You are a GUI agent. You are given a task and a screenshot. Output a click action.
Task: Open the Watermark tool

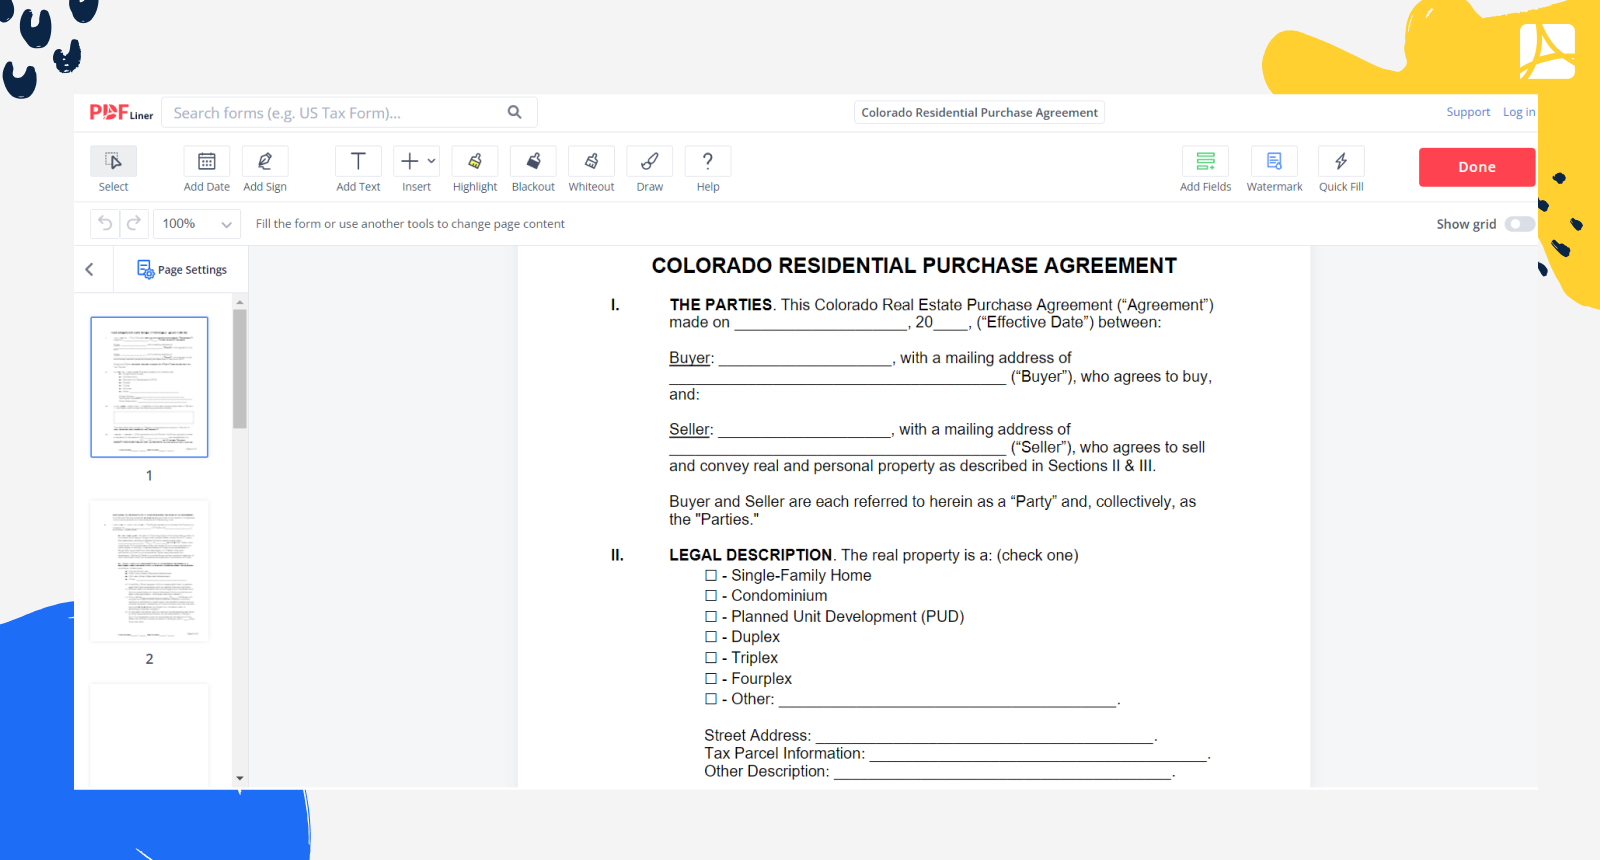pyautogui.click(x=1274, y=161)
